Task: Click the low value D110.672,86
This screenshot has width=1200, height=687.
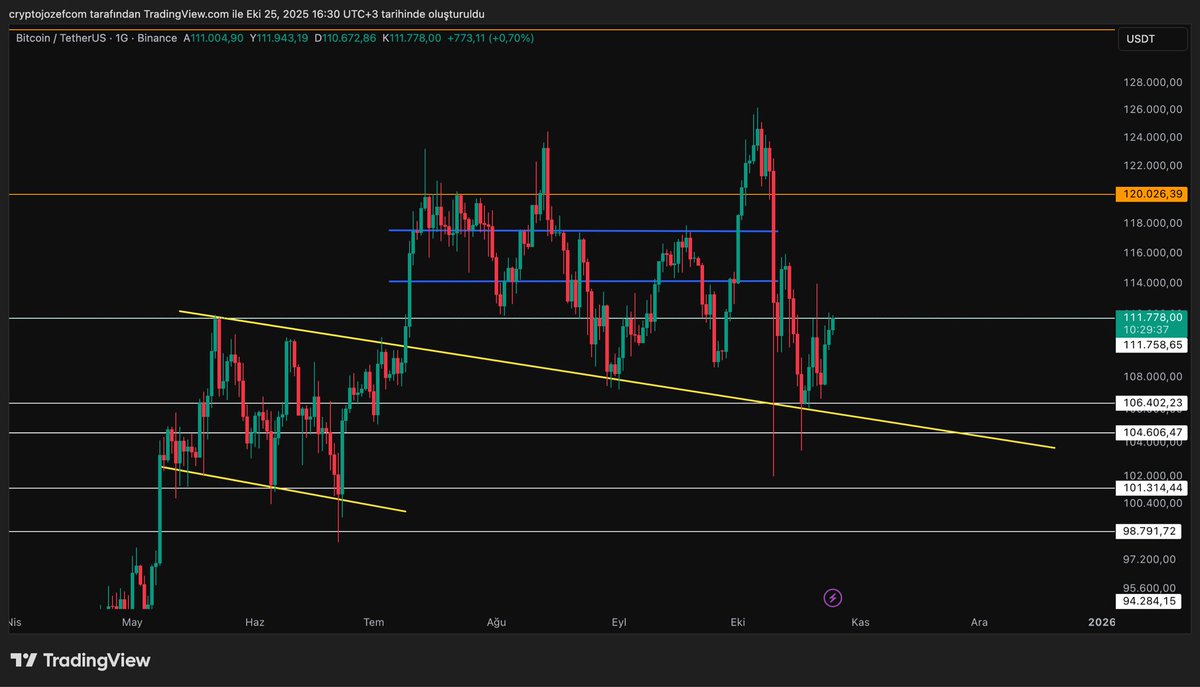Action: coord(346,38)
